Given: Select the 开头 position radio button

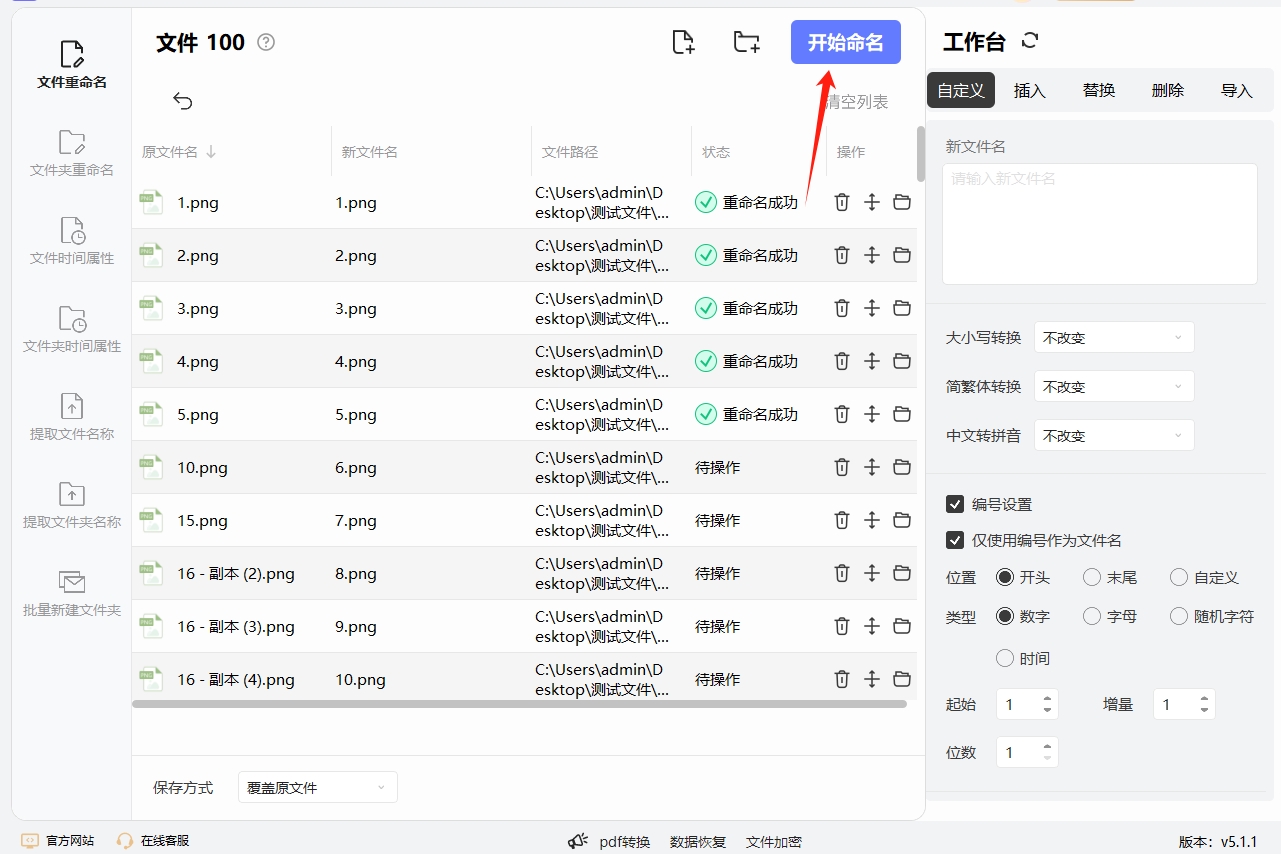Looking at the screenshot, I should point(1005,577).
